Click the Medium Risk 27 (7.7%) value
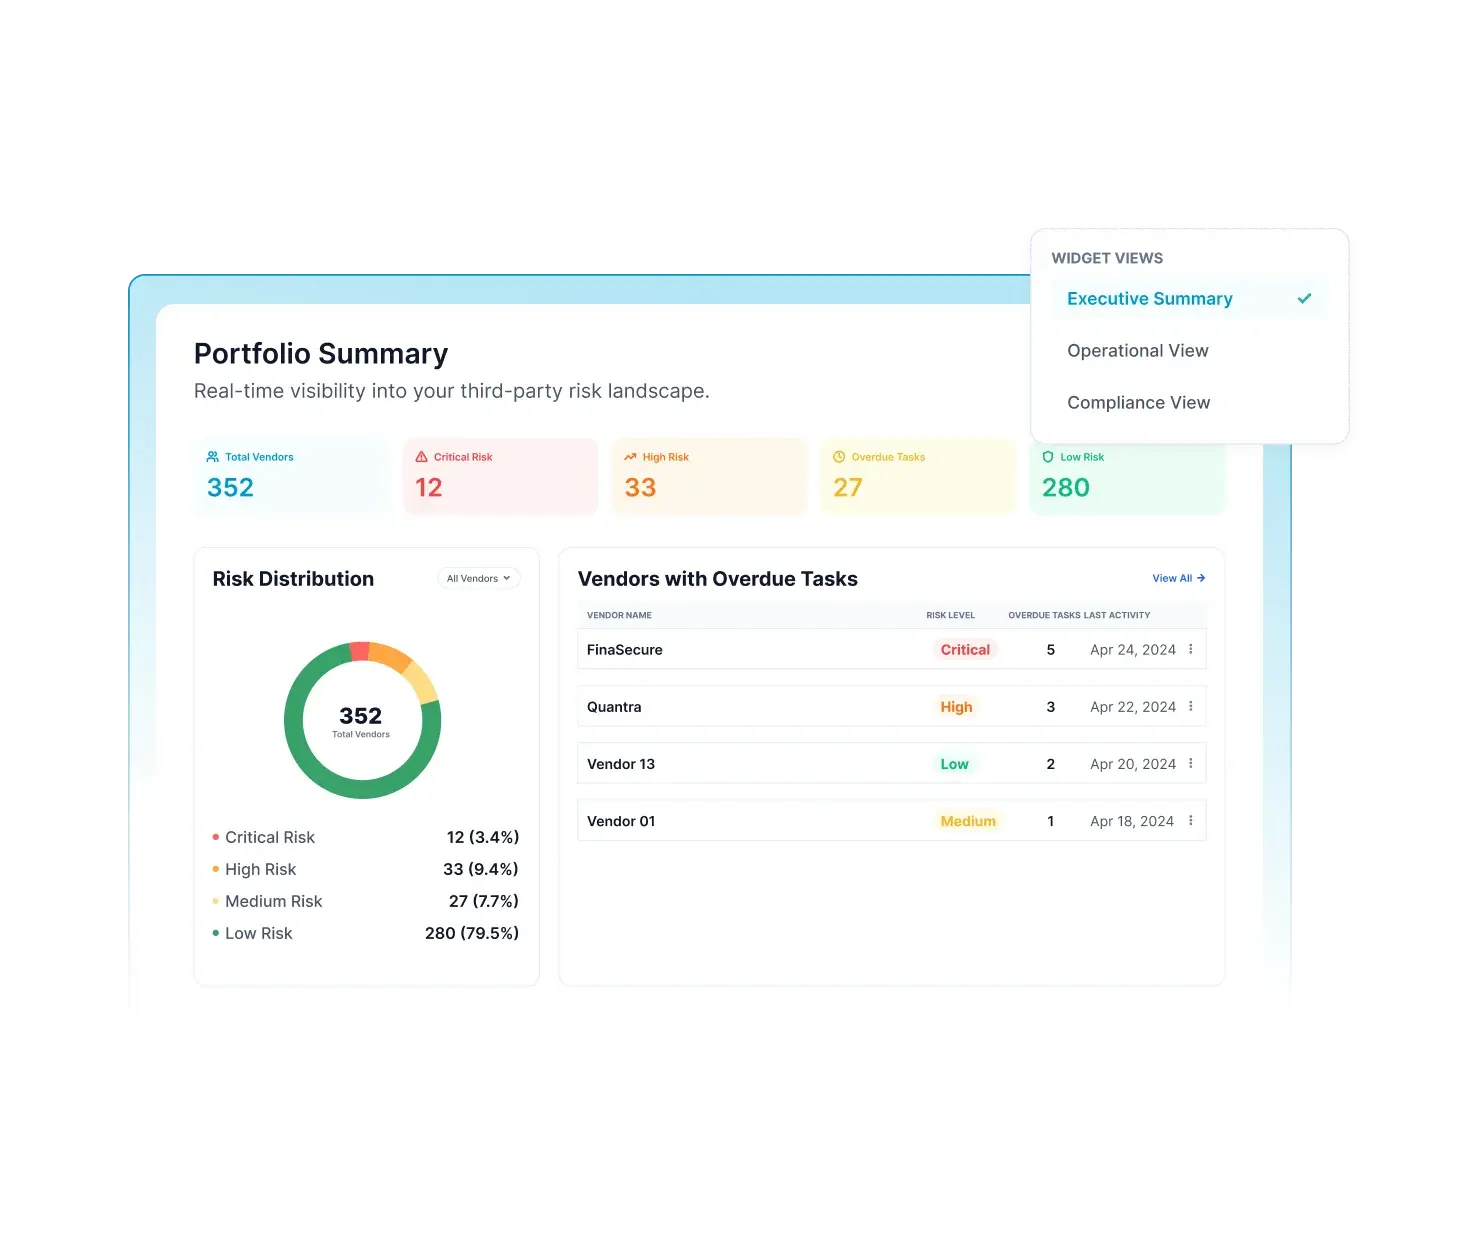The image size is (1476, 1246). pos(484,901)
